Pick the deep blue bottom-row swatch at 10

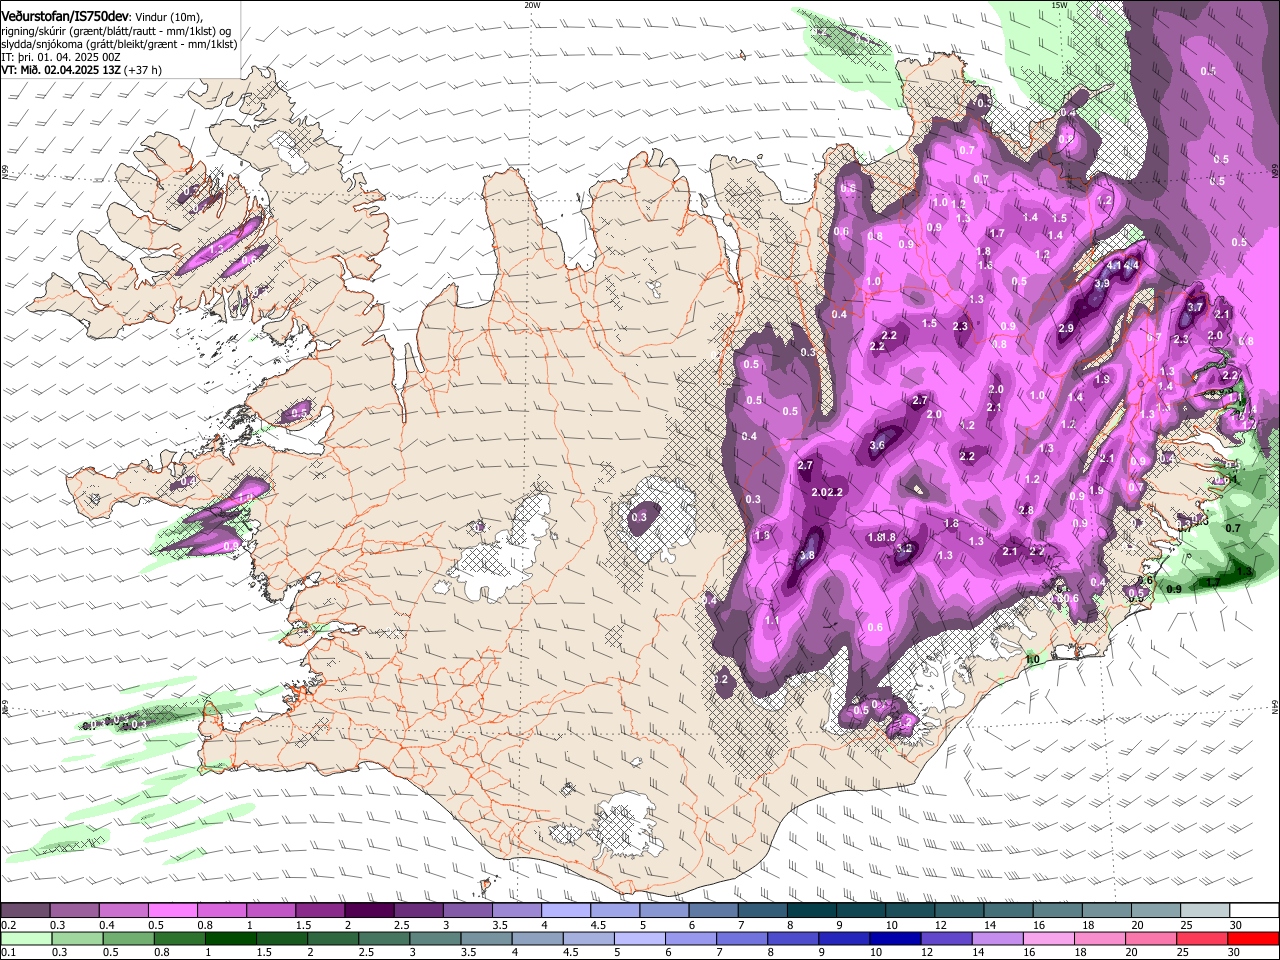click(x=897, y=939)
